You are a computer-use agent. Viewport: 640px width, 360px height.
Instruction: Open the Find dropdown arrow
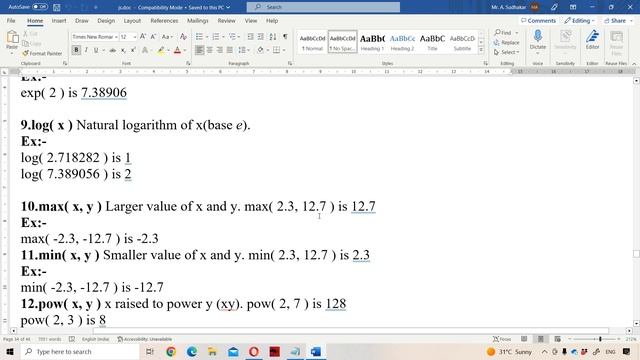coord(517,33)
